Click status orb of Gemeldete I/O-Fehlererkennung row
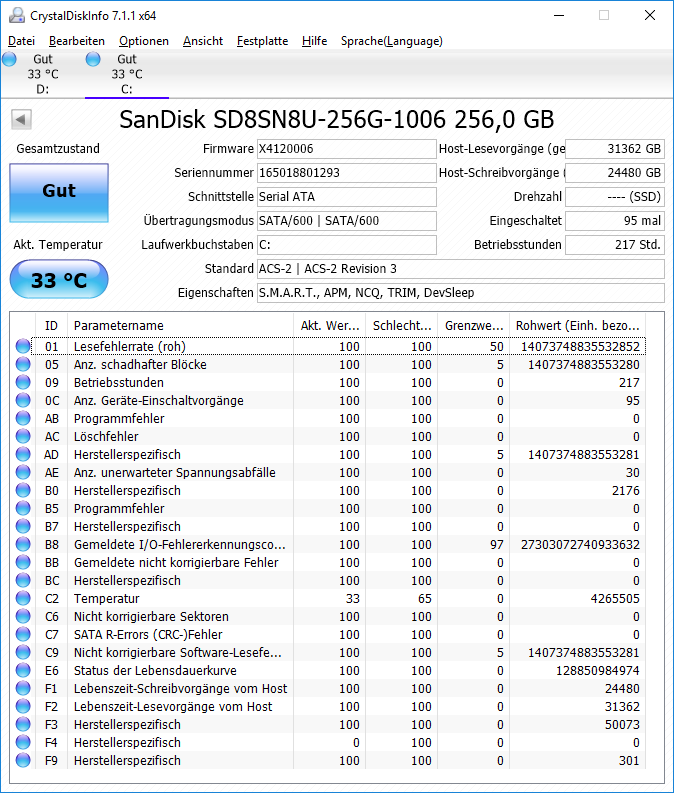674x793 pixels. [23, 545]
